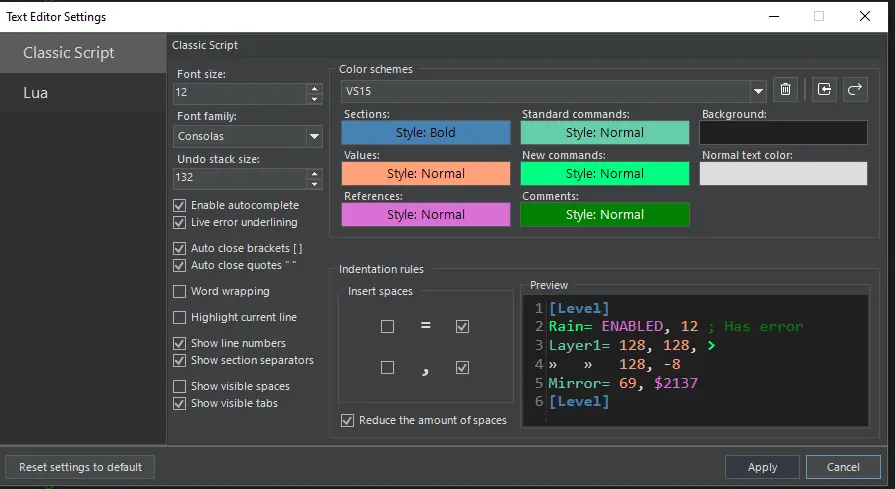This screenshot has height=489, width=895.
Task: Increase font size with up stepper arrow
Action: click(x=314, y=88)
